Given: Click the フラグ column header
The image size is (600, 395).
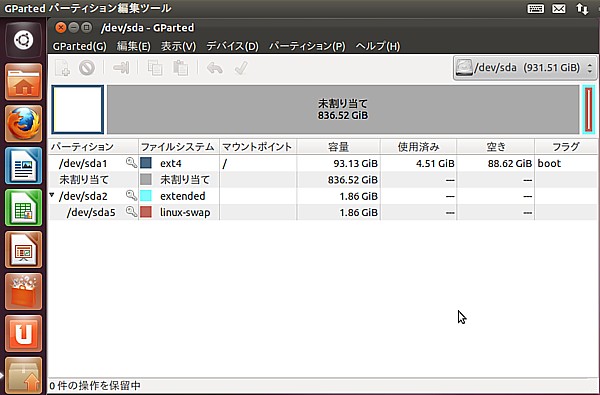Looking at the screenshot, I should pos(566,147).
